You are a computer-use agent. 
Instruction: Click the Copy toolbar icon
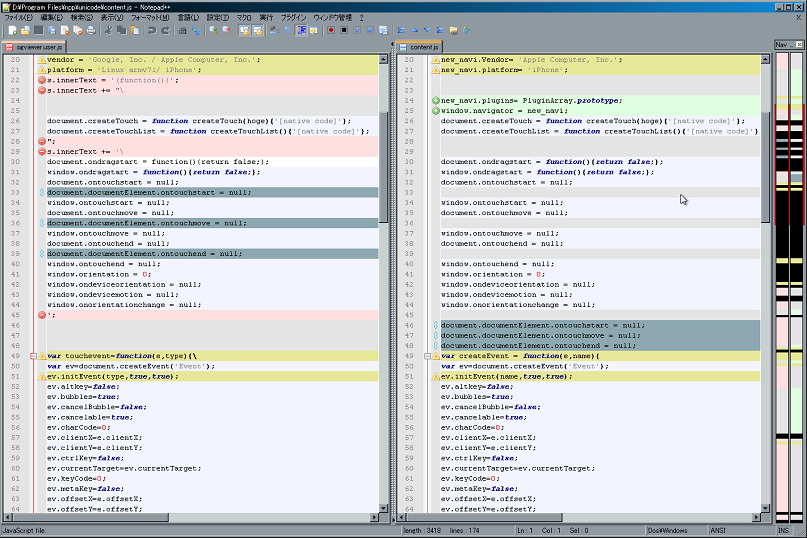121,30
